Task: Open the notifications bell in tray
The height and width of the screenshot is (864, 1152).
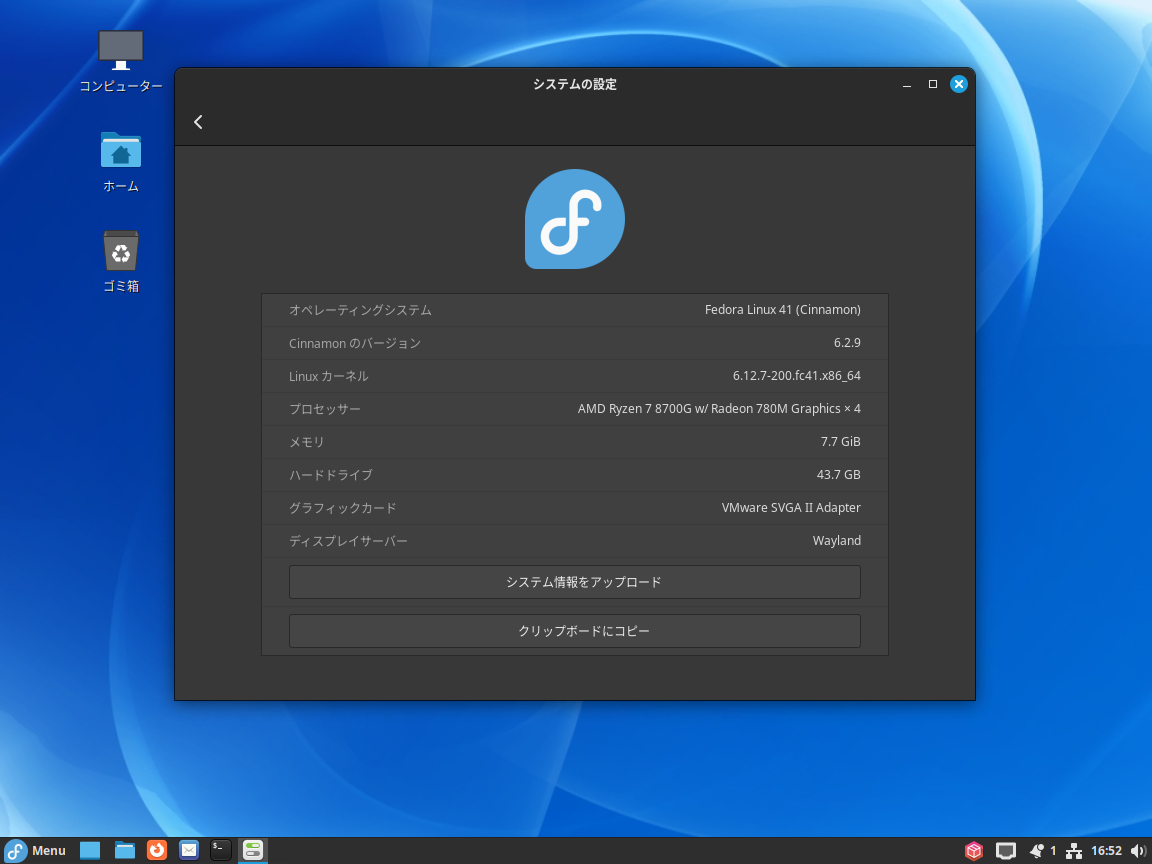Action: point(1037,851)
